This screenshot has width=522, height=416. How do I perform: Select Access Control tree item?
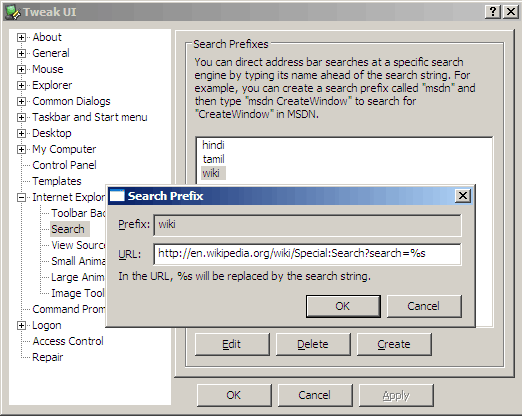point(68,341)
